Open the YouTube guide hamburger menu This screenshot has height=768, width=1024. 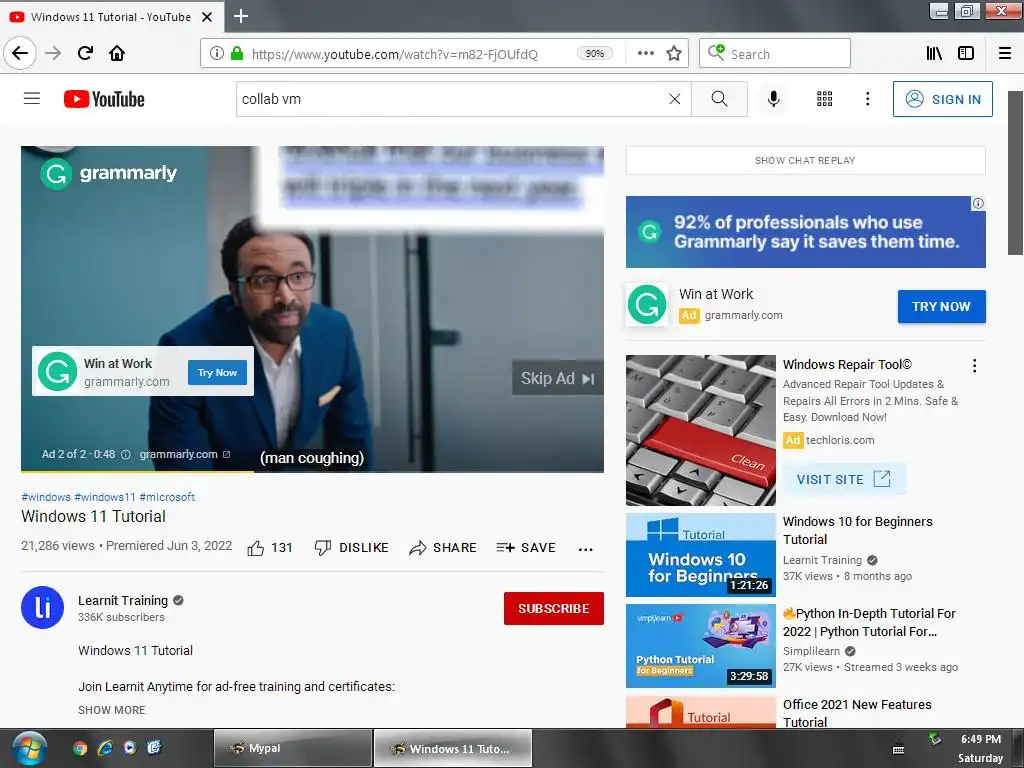32,99
